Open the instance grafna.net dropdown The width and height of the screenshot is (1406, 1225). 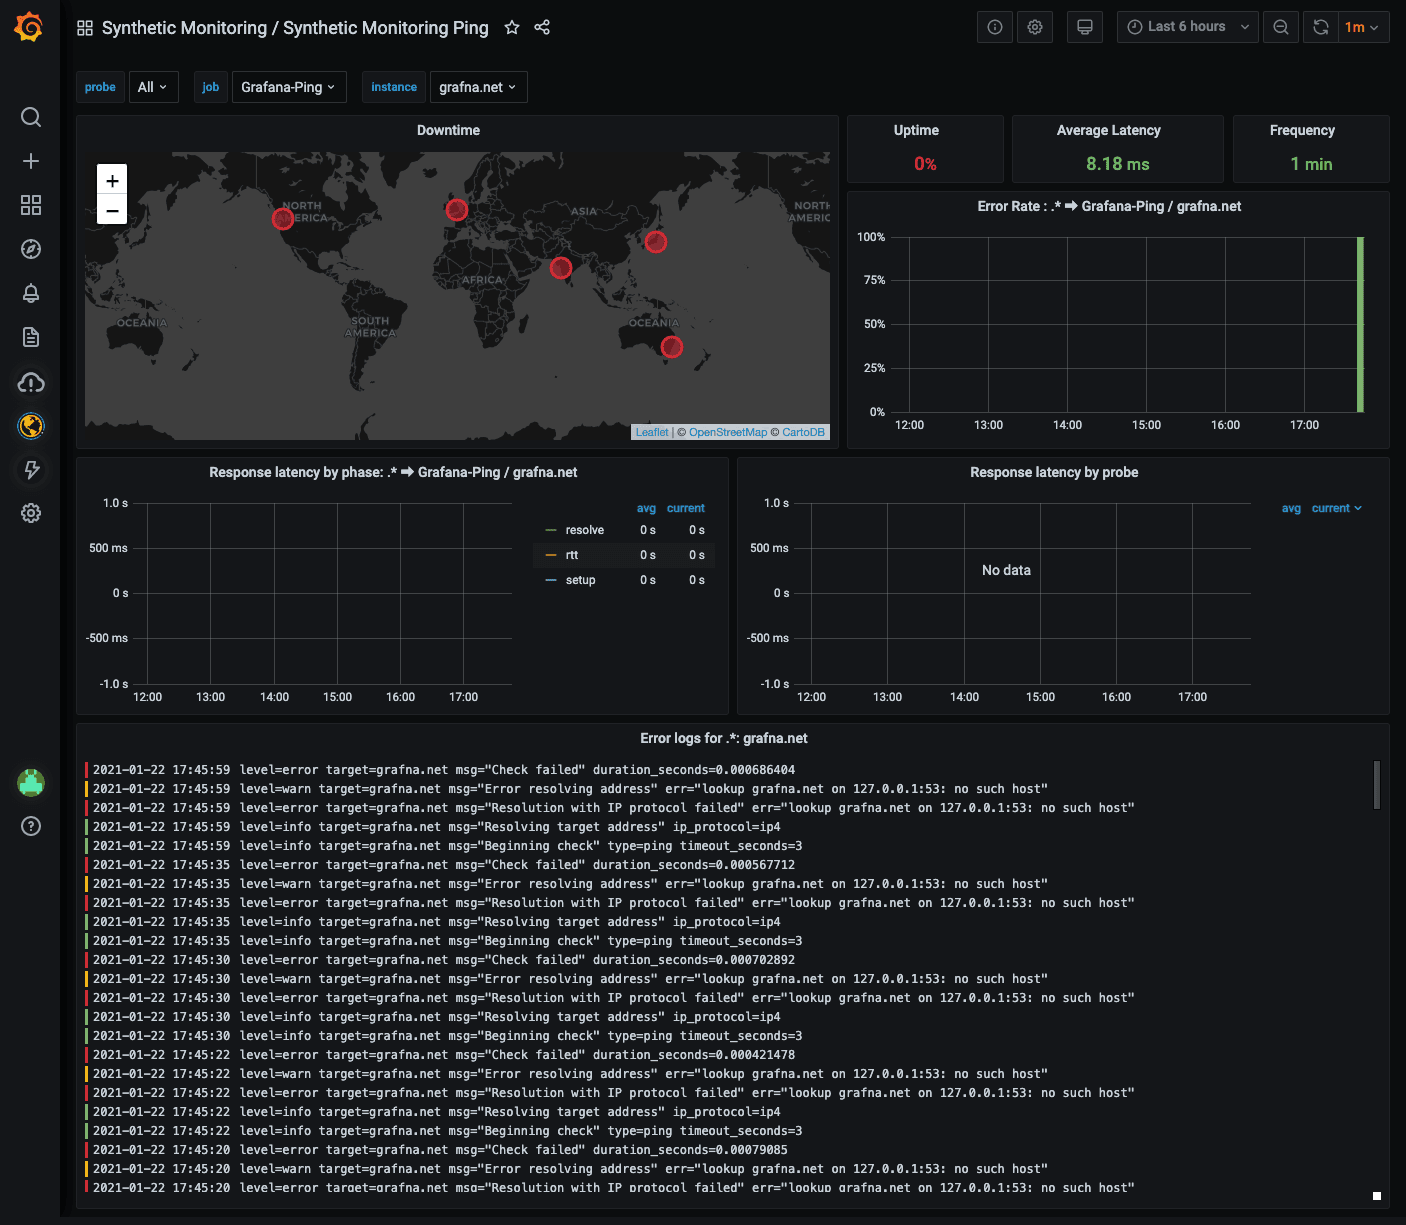click(x=478, y=87)
